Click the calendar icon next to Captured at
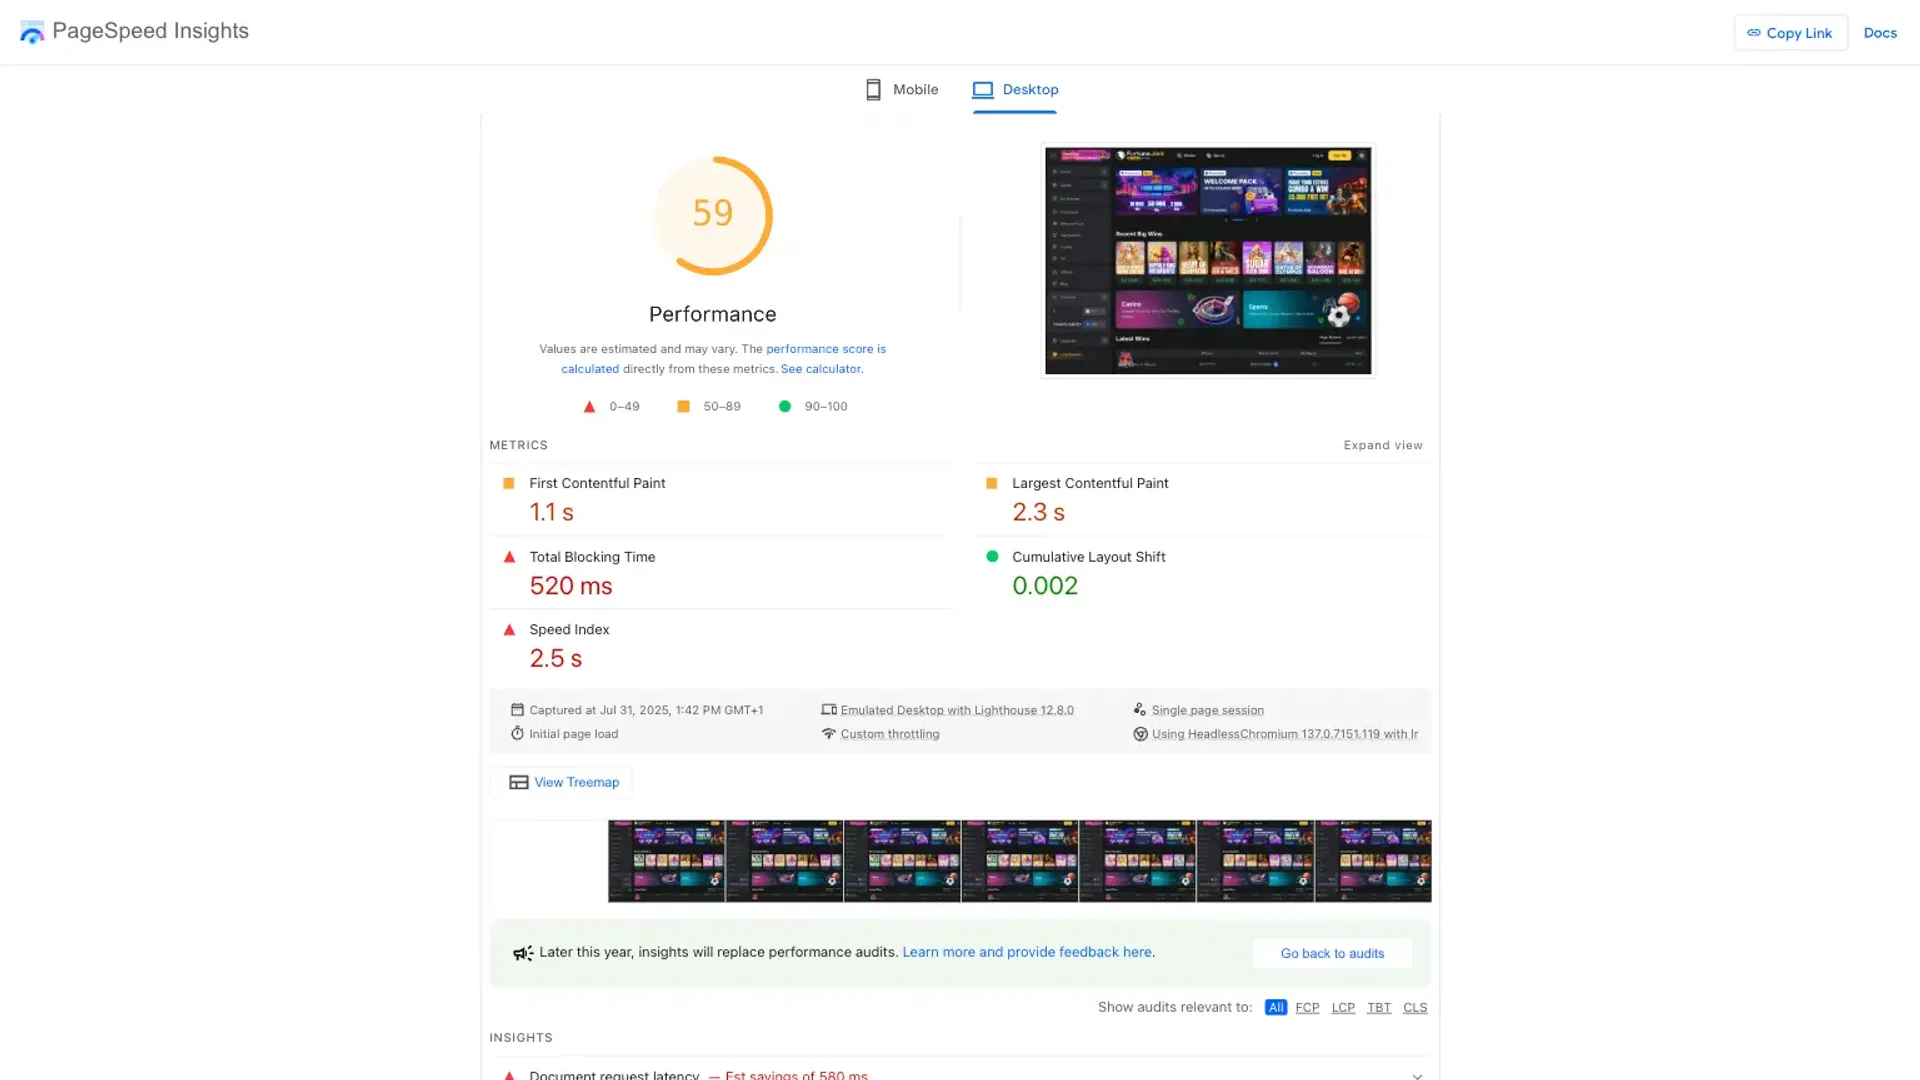The height and width of the screenshot is (1080, 1920). coord(517,710)
